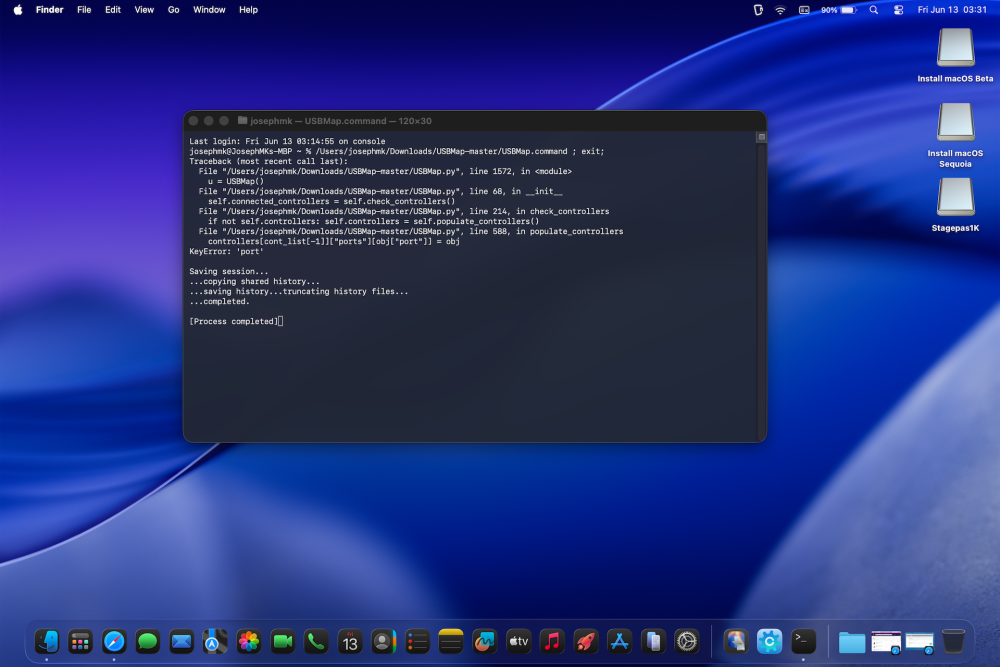
Task: Launch Music from the Dock
Action: 552,641
